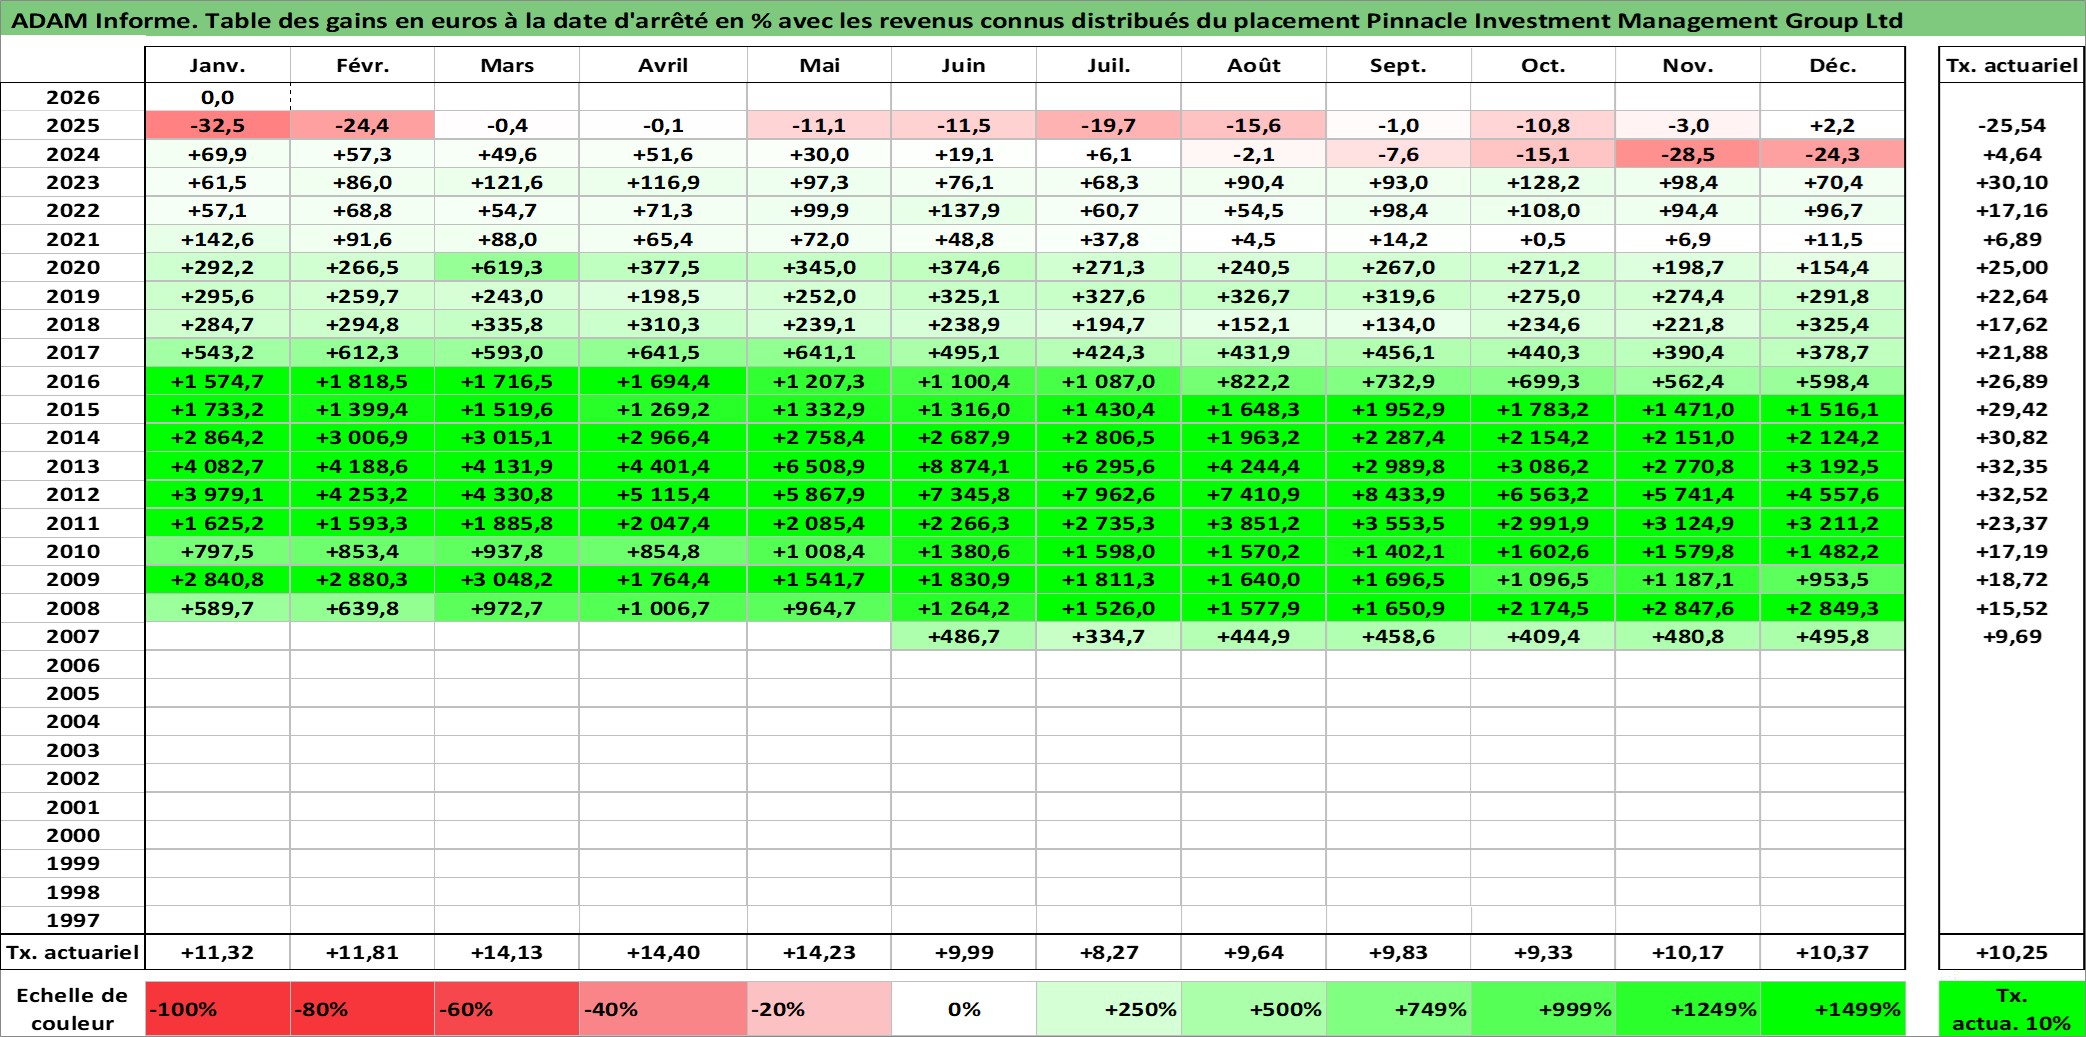Click the +9,69 actuarial rate for 2007
Image resolution: width=2086 pixels, height=1037 pixels.
(x=2011, y=636)
